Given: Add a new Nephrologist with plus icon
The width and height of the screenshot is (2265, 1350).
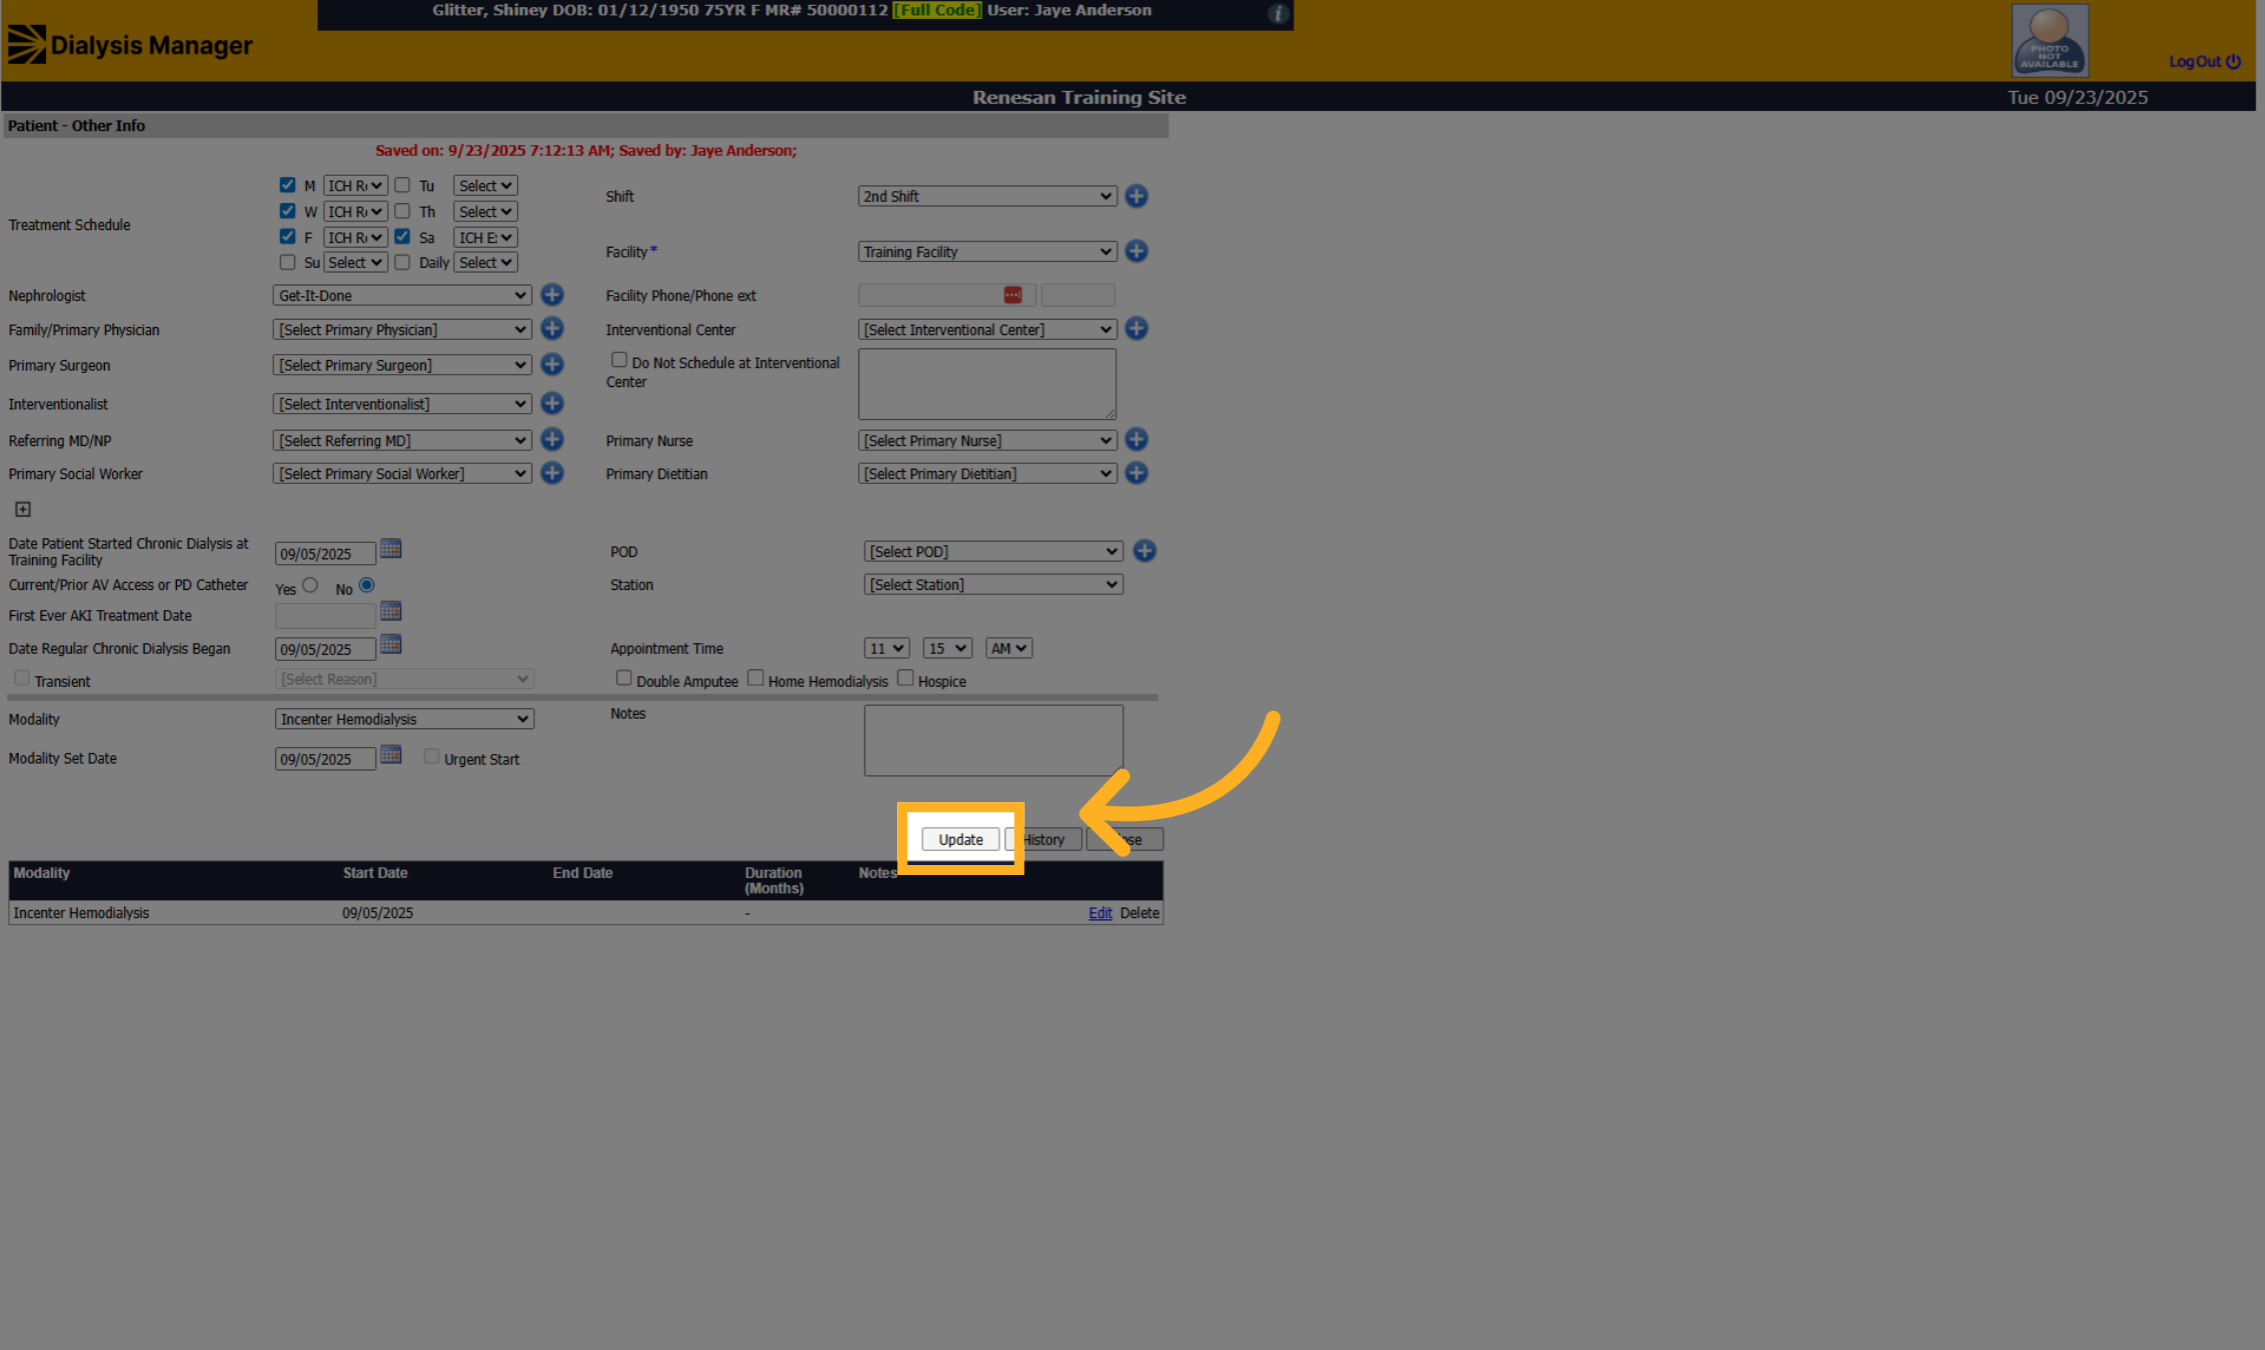Looking at the screenshot, I should click(x=552, y=295).
